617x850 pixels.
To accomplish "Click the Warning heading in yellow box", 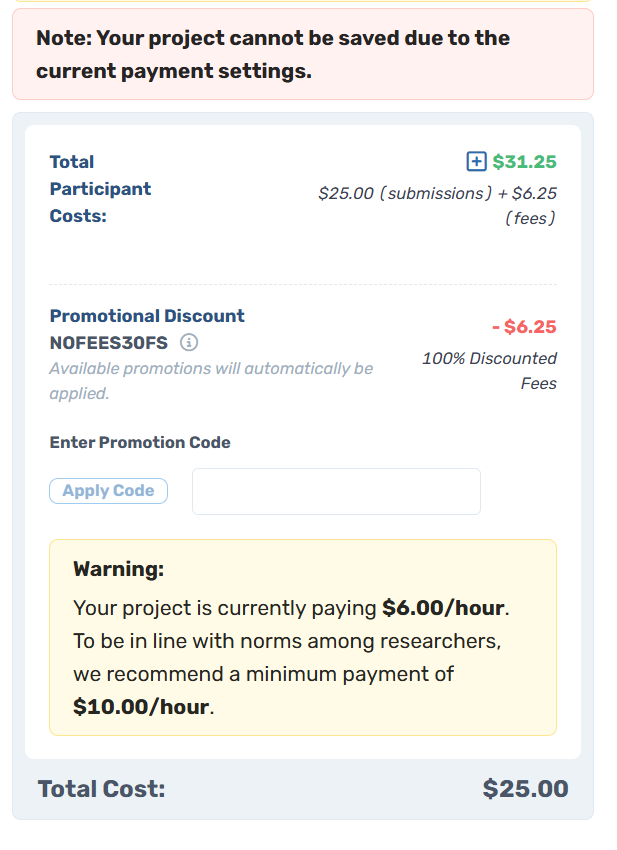I will click(x=118, y=569).
